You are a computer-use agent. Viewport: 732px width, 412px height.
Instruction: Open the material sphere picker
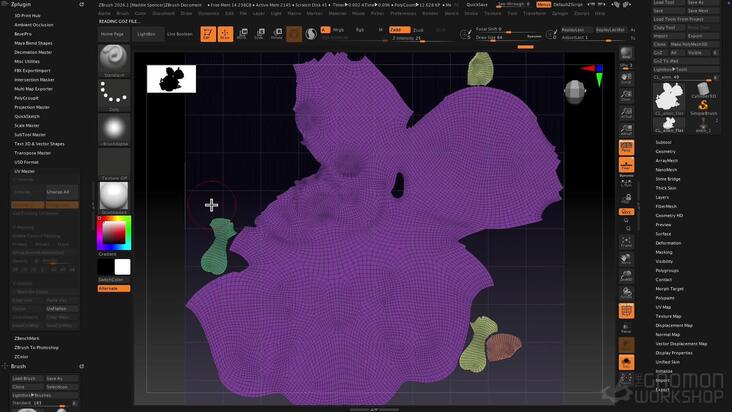click(114, 198)
